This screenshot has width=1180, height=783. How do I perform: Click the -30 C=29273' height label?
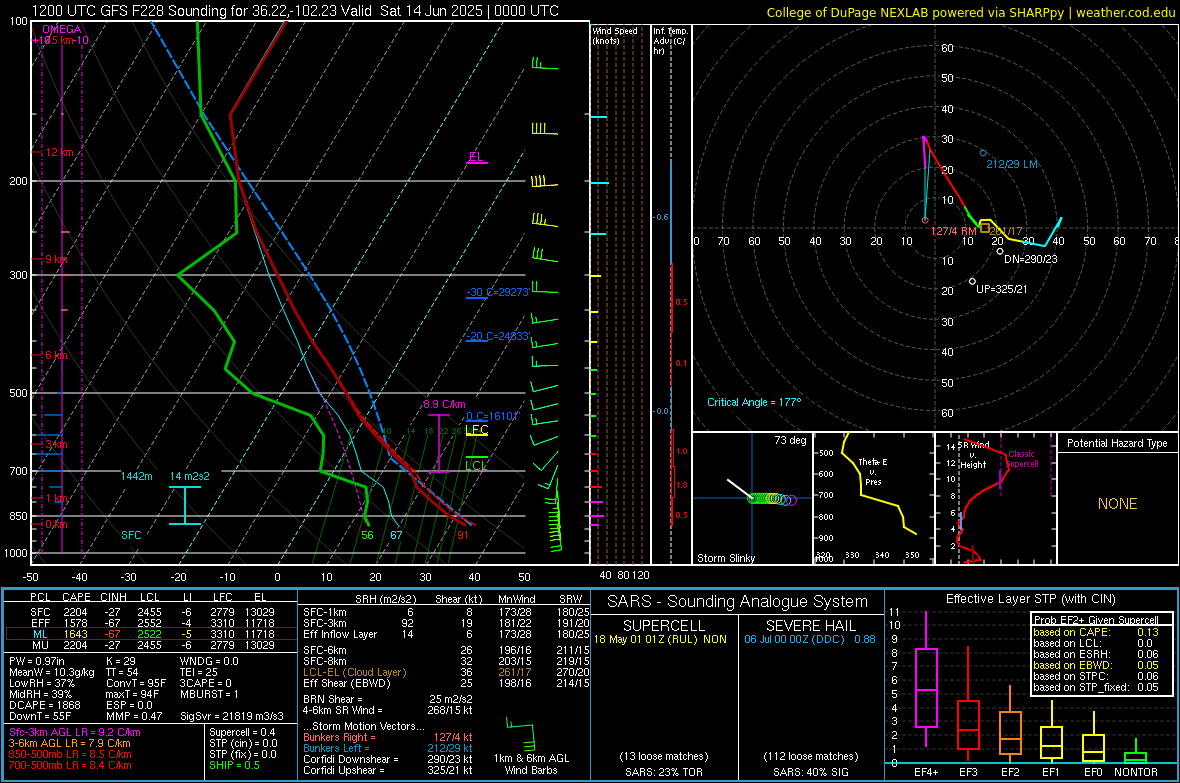click(x=497, y=292)
